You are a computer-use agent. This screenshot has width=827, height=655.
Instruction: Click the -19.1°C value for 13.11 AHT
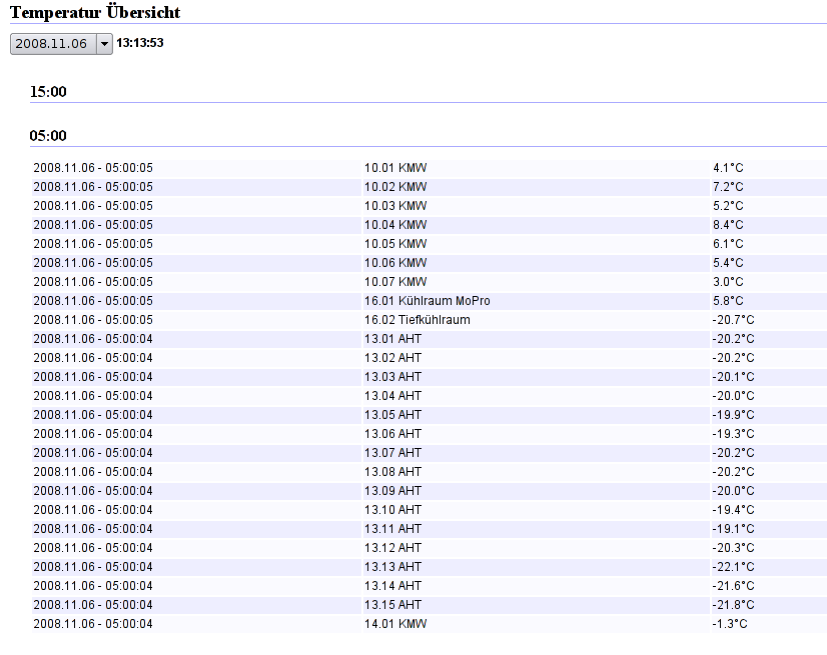[x=734, y=528]
